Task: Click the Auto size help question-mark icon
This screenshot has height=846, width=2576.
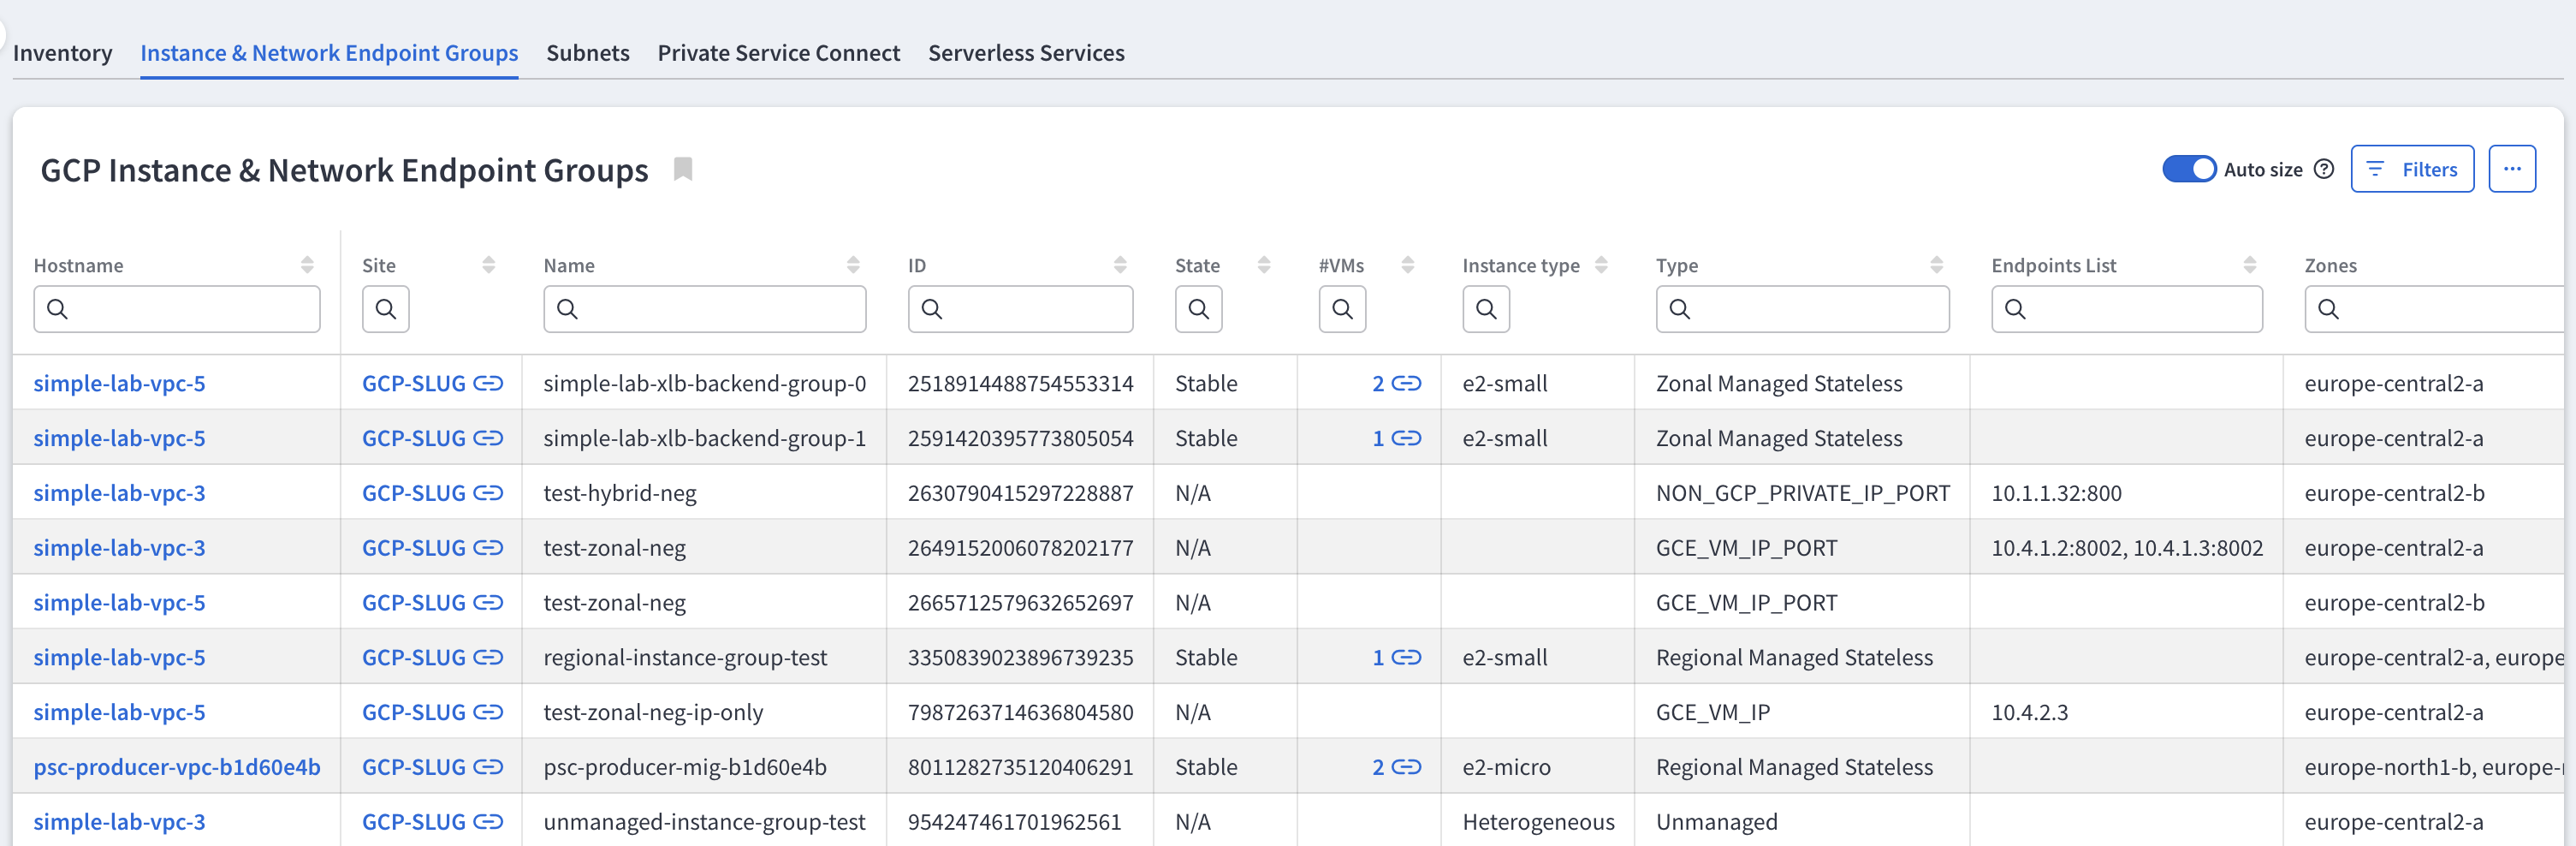Action: pos(2324,169)
